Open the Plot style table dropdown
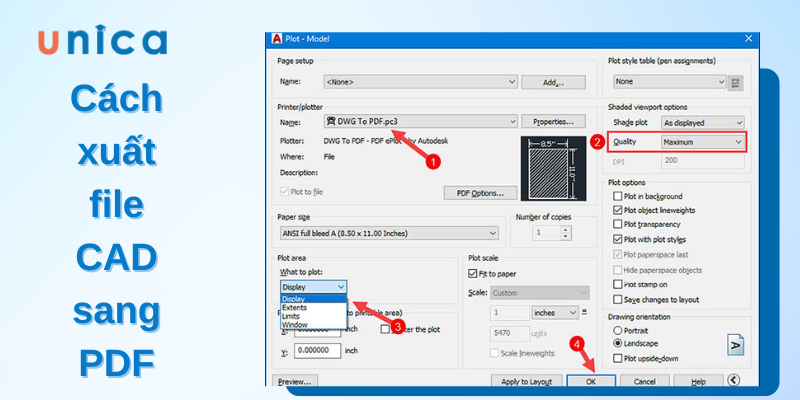 (669, 82)
